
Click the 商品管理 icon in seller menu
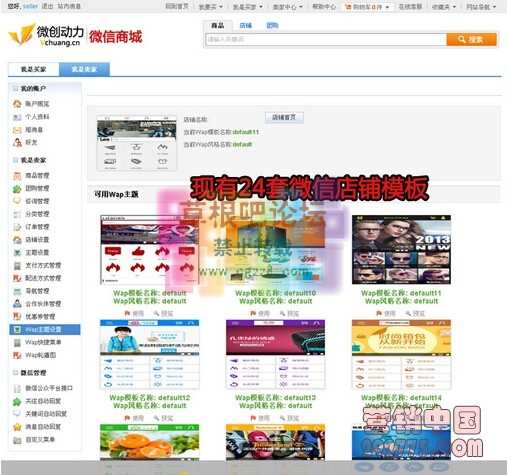pyautogui.click(x=17, y=176)
